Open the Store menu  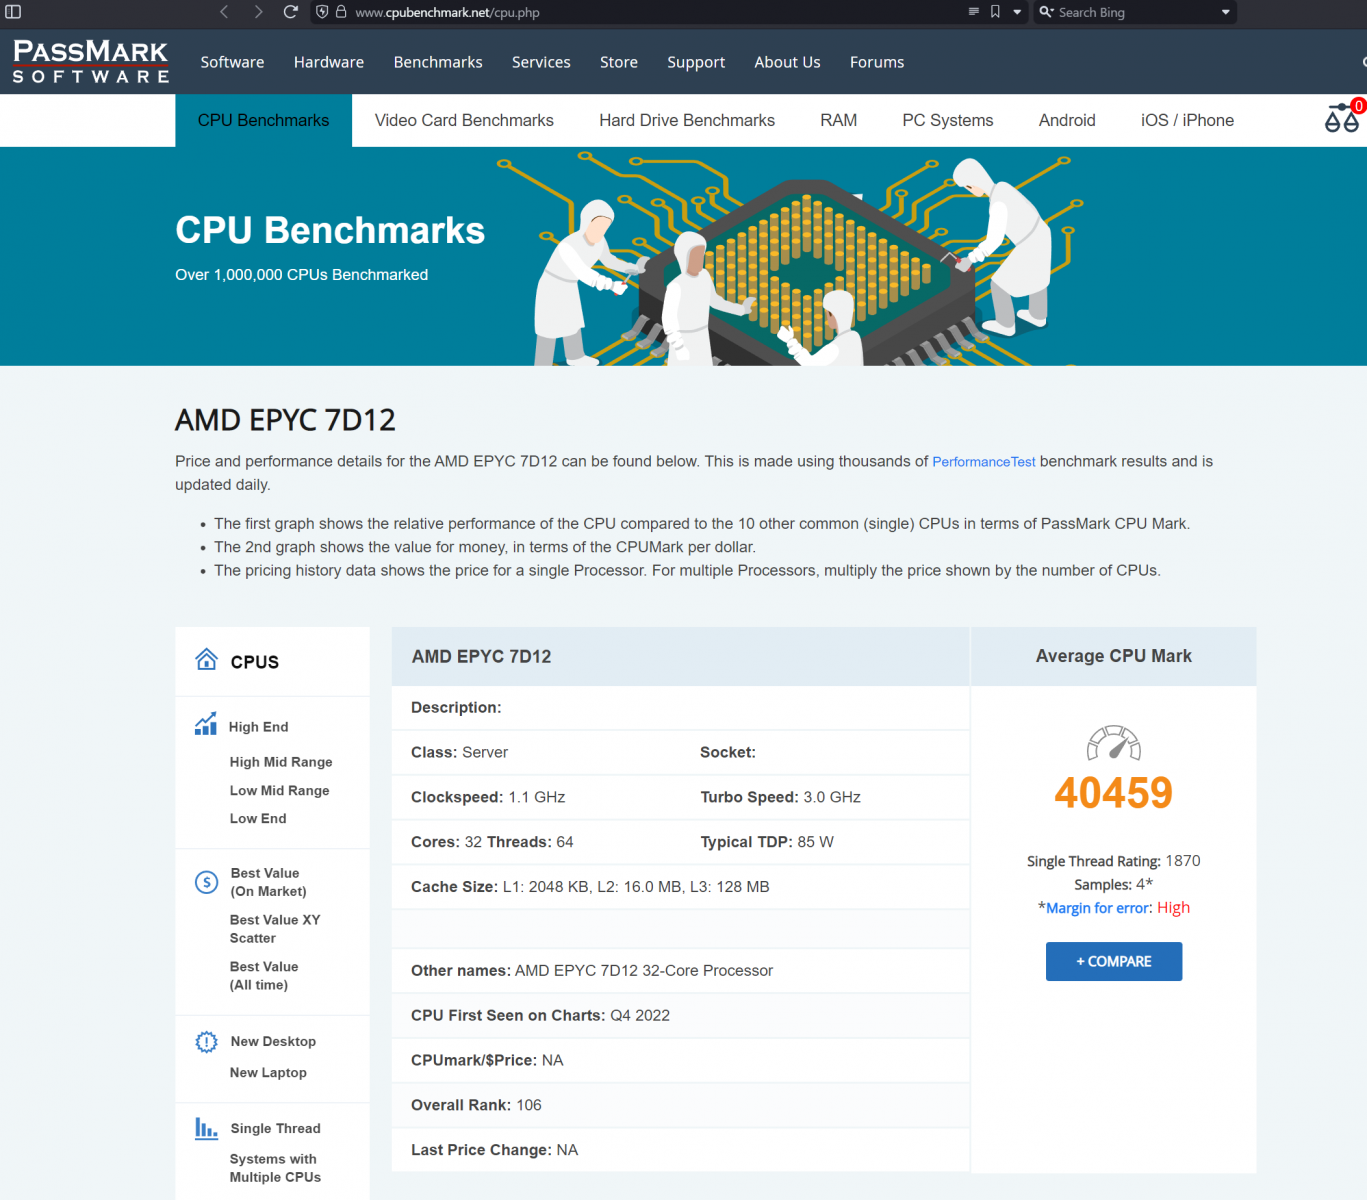pos(619,62)
